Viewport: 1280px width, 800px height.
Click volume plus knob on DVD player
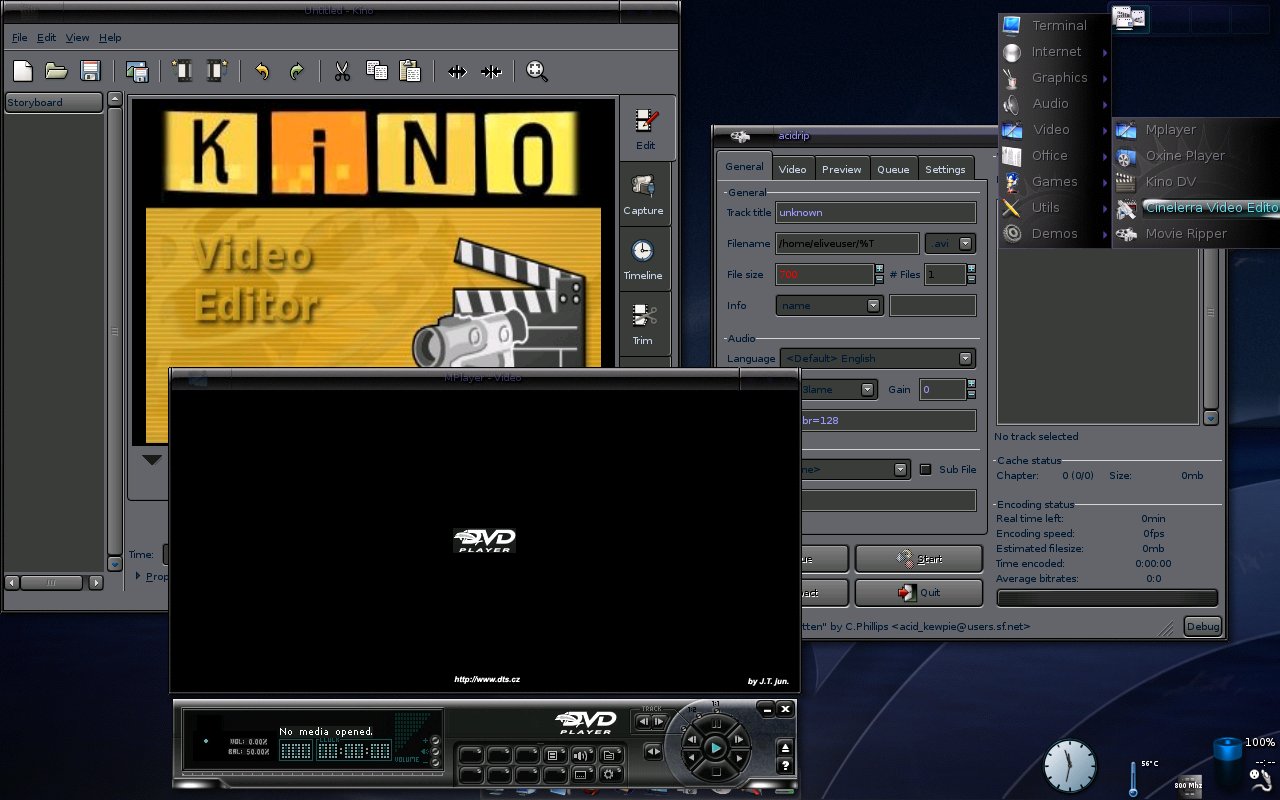click(435, 740)
